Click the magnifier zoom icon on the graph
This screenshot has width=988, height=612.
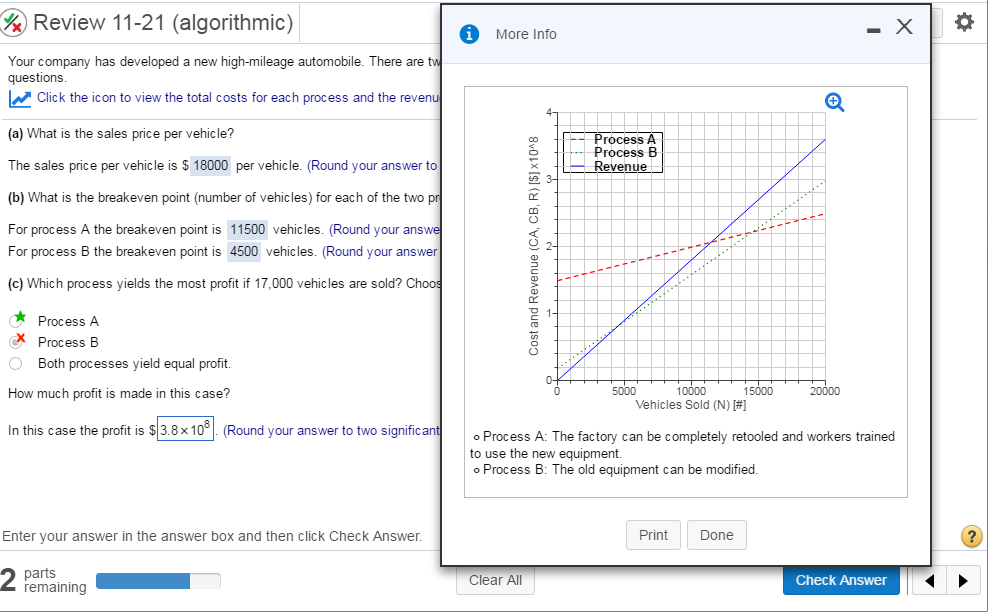[x=834, y=101]
